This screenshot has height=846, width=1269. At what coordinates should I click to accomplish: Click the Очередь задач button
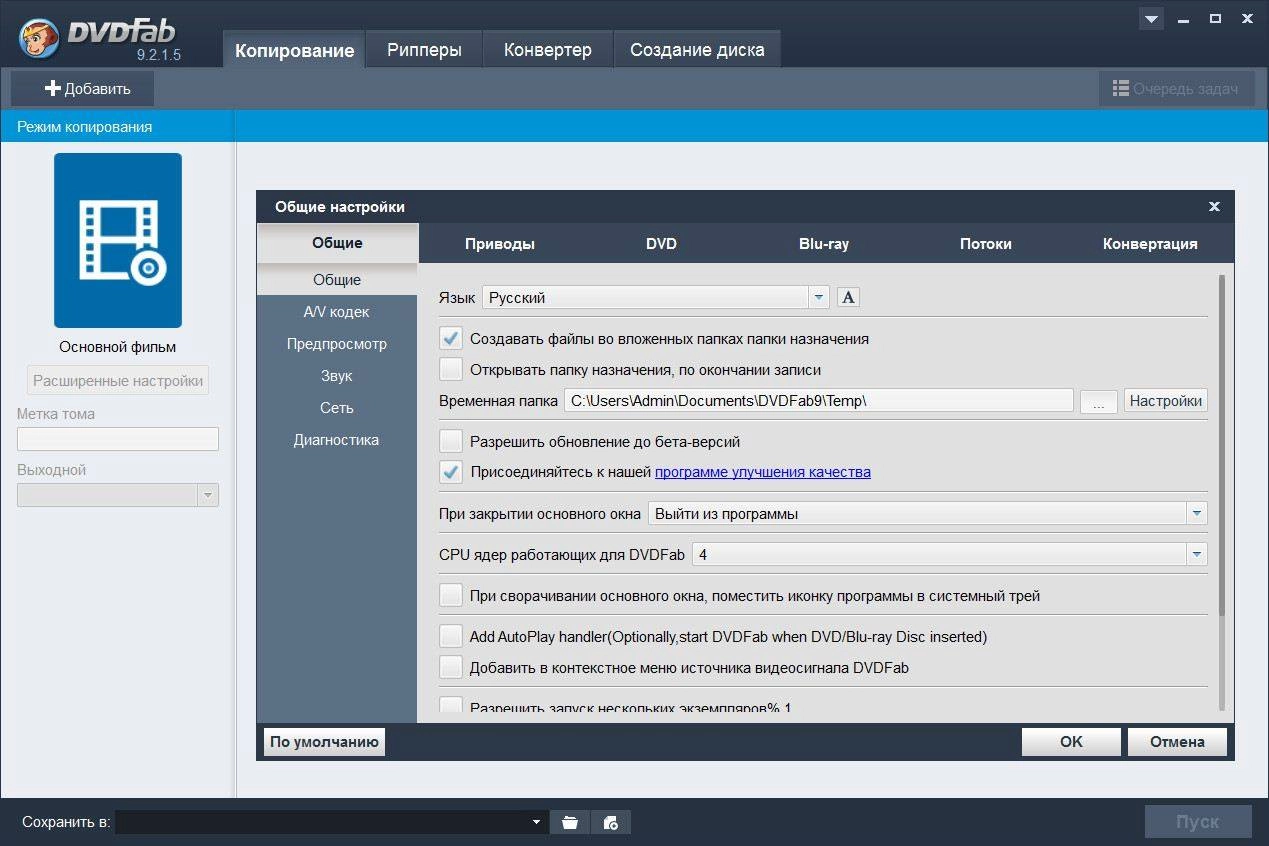point(1177,89)
